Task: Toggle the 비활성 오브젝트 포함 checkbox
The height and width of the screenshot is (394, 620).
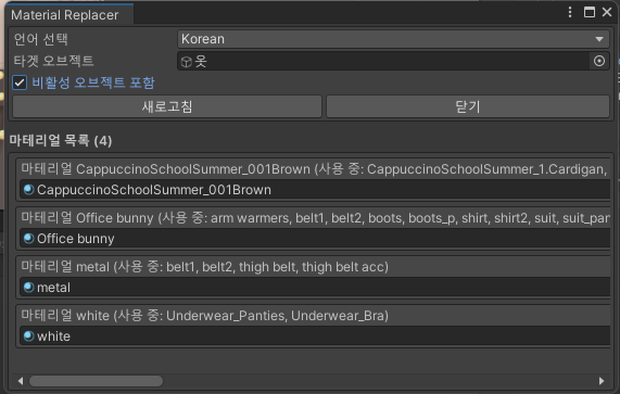Action: (19, 83)
